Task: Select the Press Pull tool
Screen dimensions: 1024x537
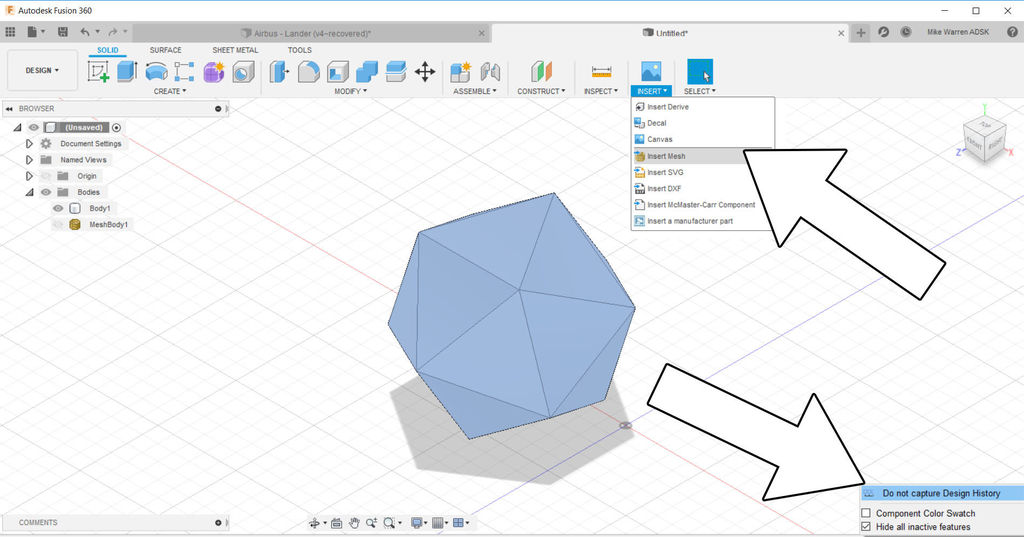Action: coord(280,71)
